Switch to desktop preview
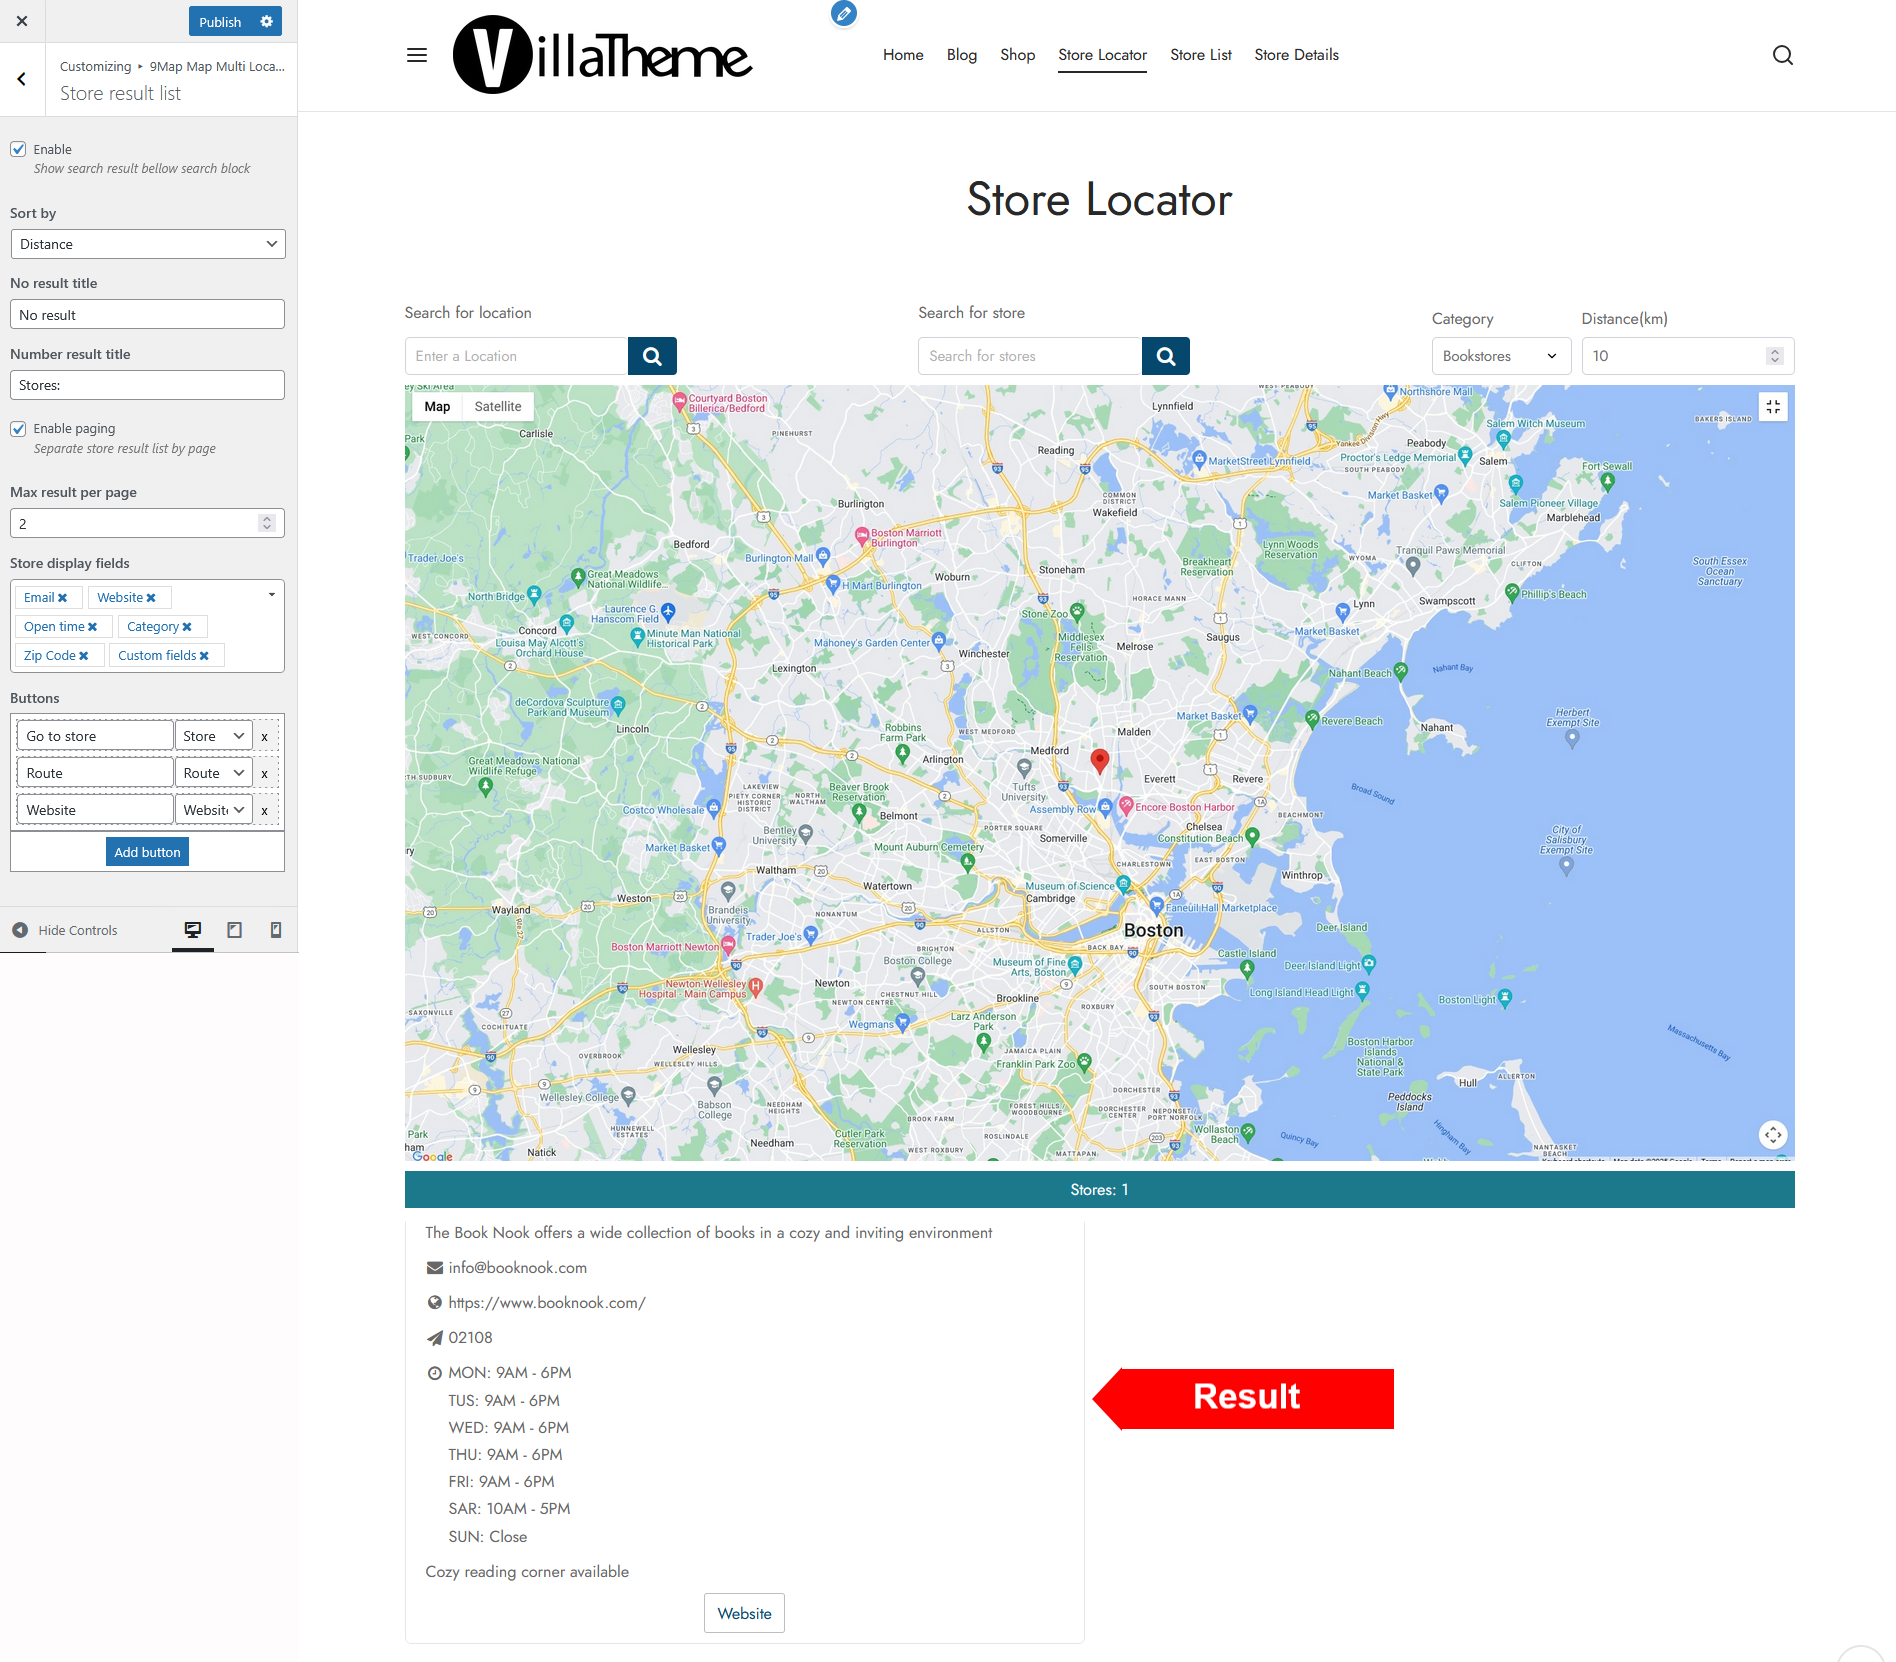Viewport: 1896px width, 1662px height. (x=193, y=930)
